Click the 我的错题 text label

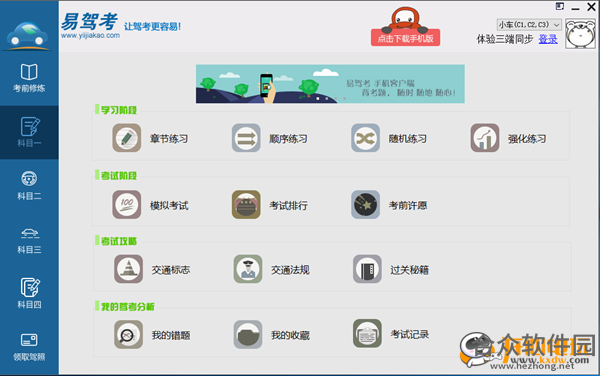171,335
